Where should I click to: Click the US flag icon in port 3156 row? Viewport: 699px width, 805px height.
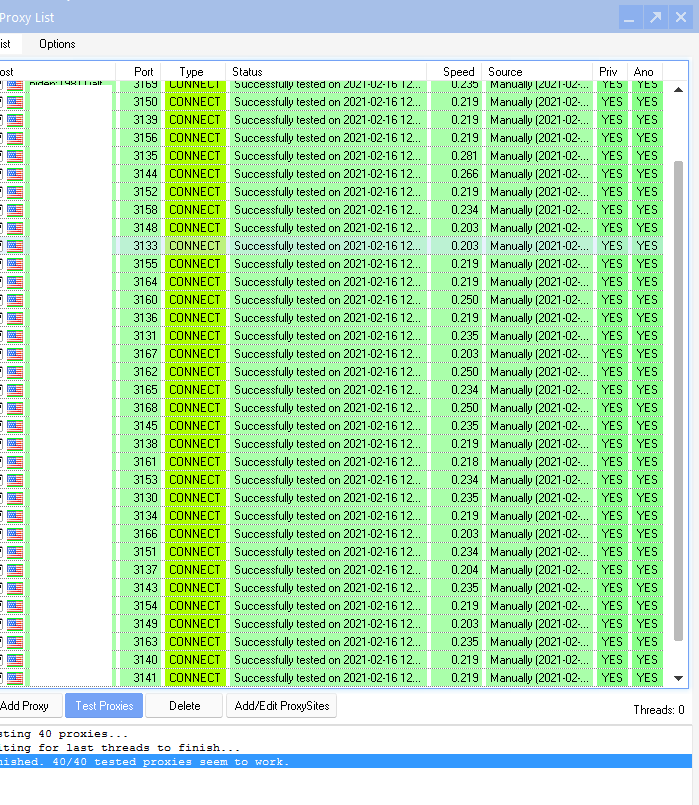(15, 138)
